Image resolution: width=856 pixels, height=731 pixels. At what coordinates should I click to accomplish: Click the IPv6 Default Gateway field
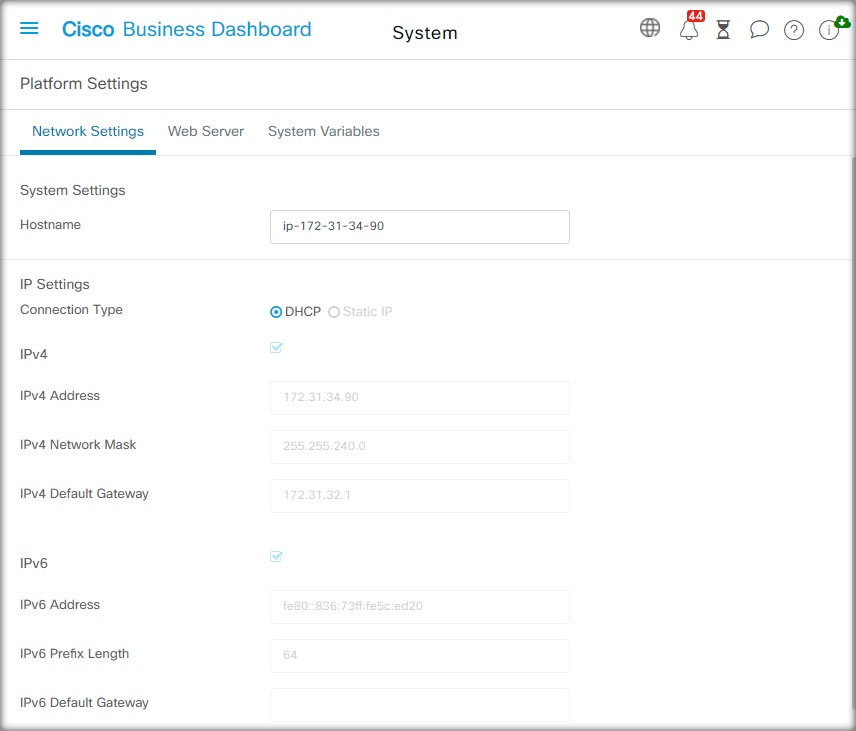point(420,705)
